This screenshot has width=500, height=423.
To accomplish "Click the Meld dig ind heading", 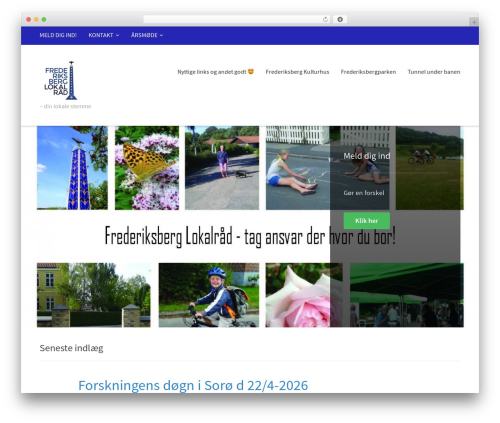I will (367, 156).
